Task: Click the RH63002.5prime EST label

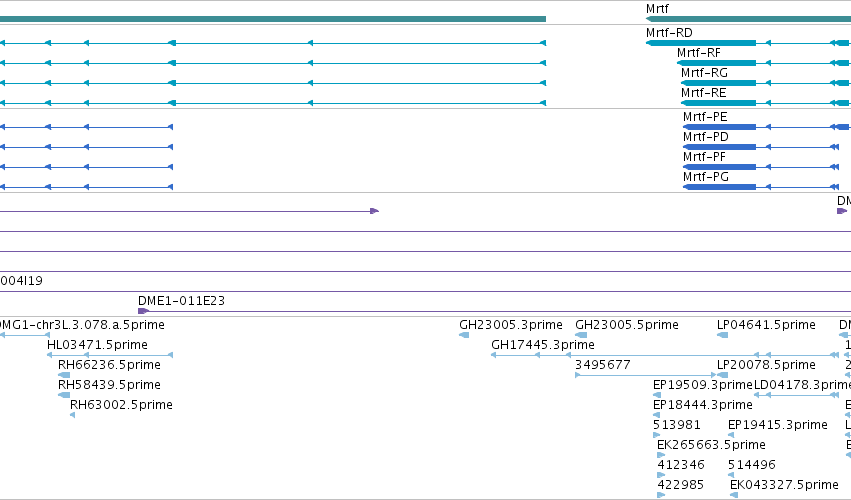Action: click(121, 405)
